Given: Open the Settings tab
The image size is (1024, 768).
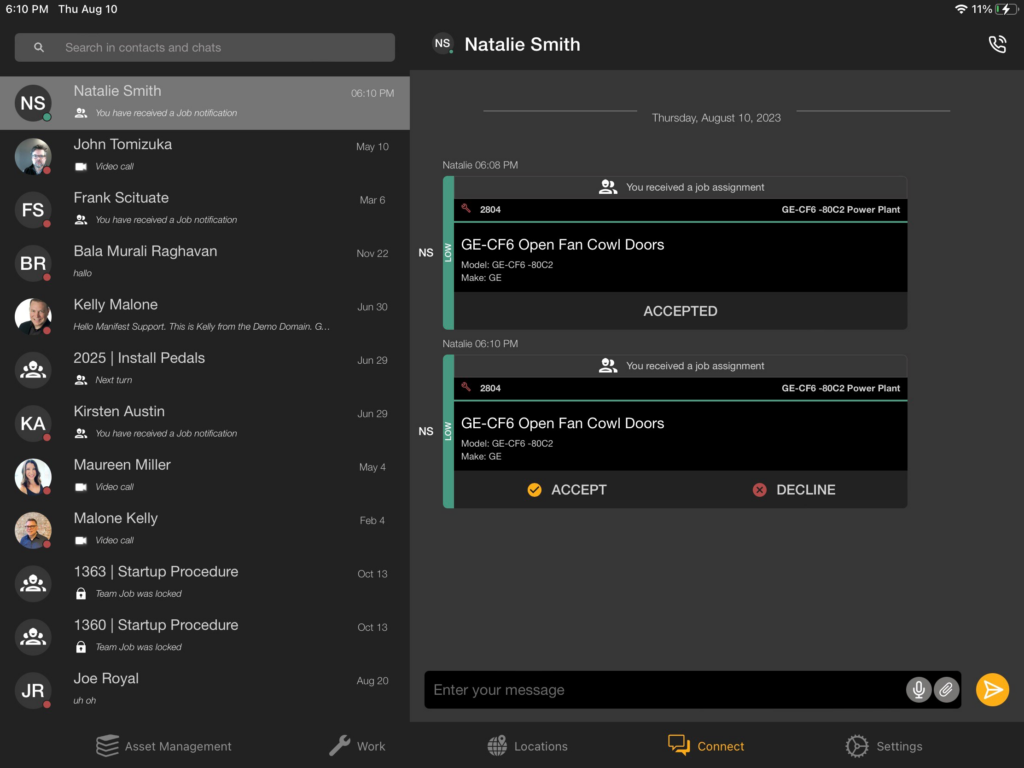Looking at the screenshot, I should point(883,746).
